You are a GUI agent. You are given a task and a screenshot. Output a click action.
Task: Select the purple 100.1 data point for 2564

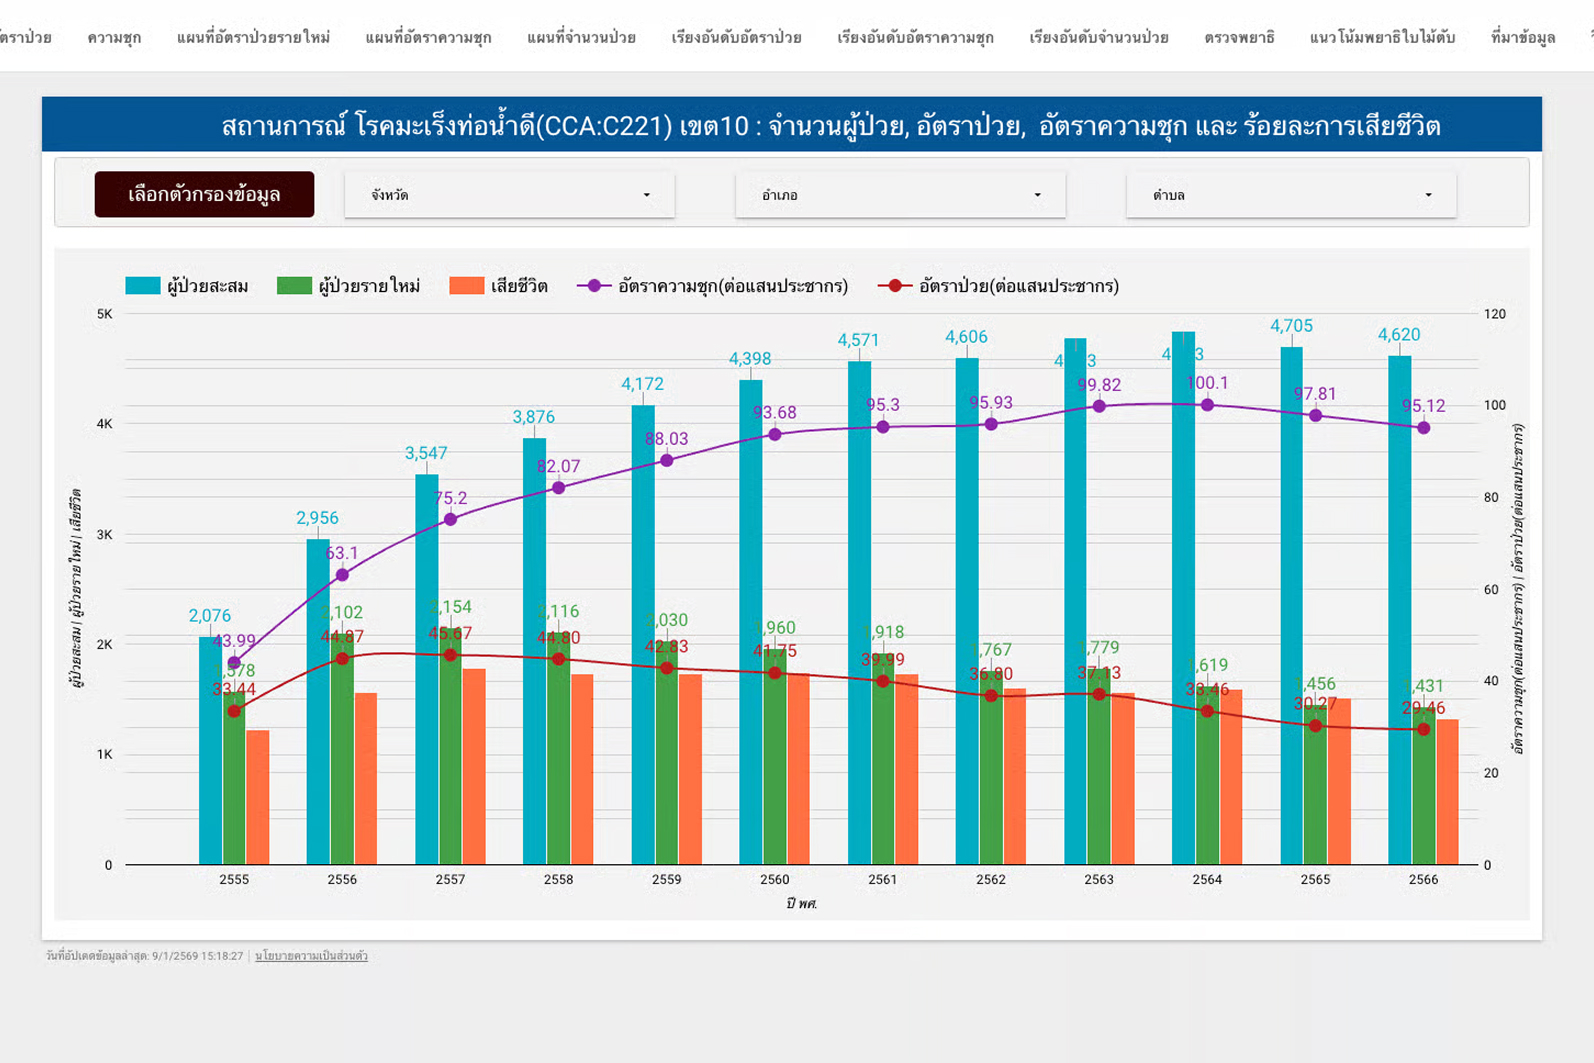1207,405
